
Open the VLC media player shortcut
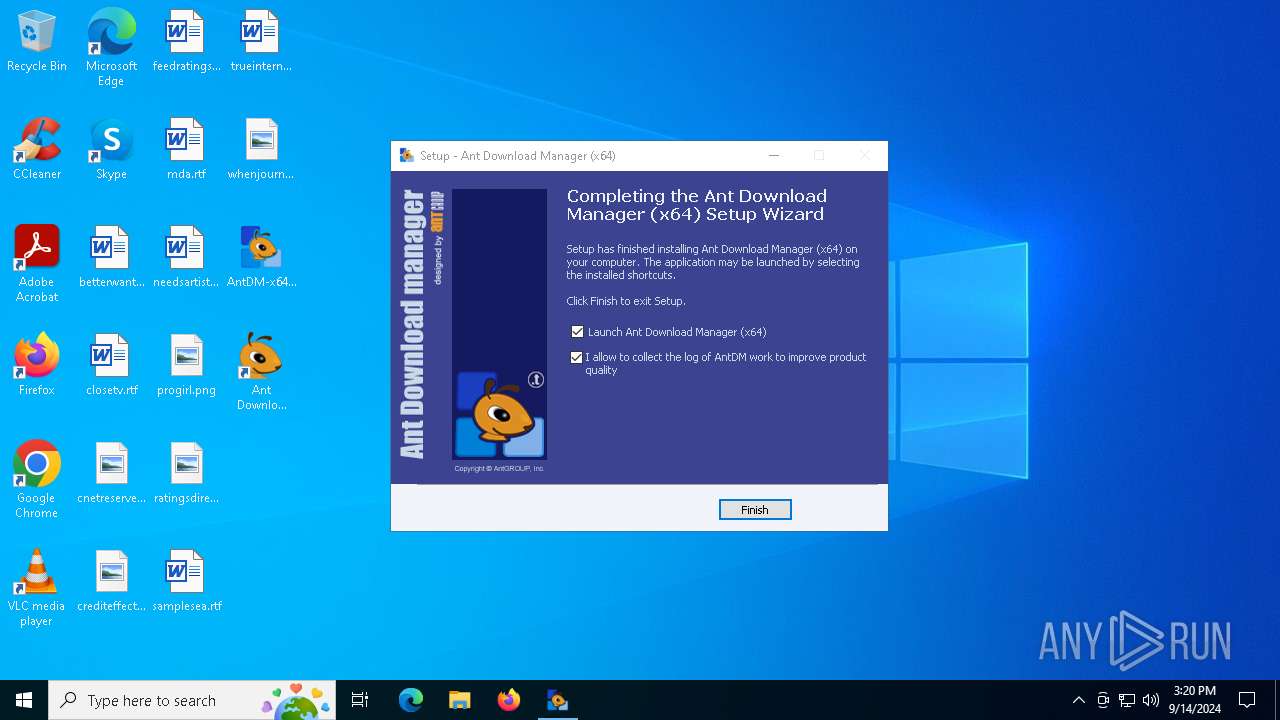37,588
